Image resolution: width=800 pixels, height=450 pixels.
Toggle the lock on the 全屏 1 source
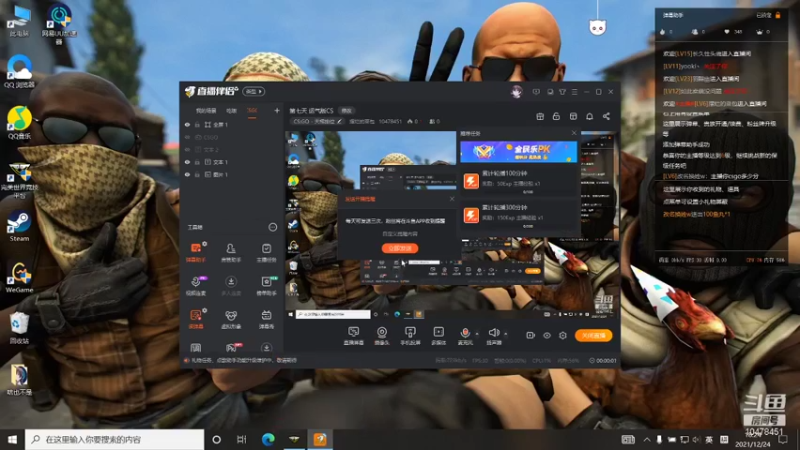(197, 124)
